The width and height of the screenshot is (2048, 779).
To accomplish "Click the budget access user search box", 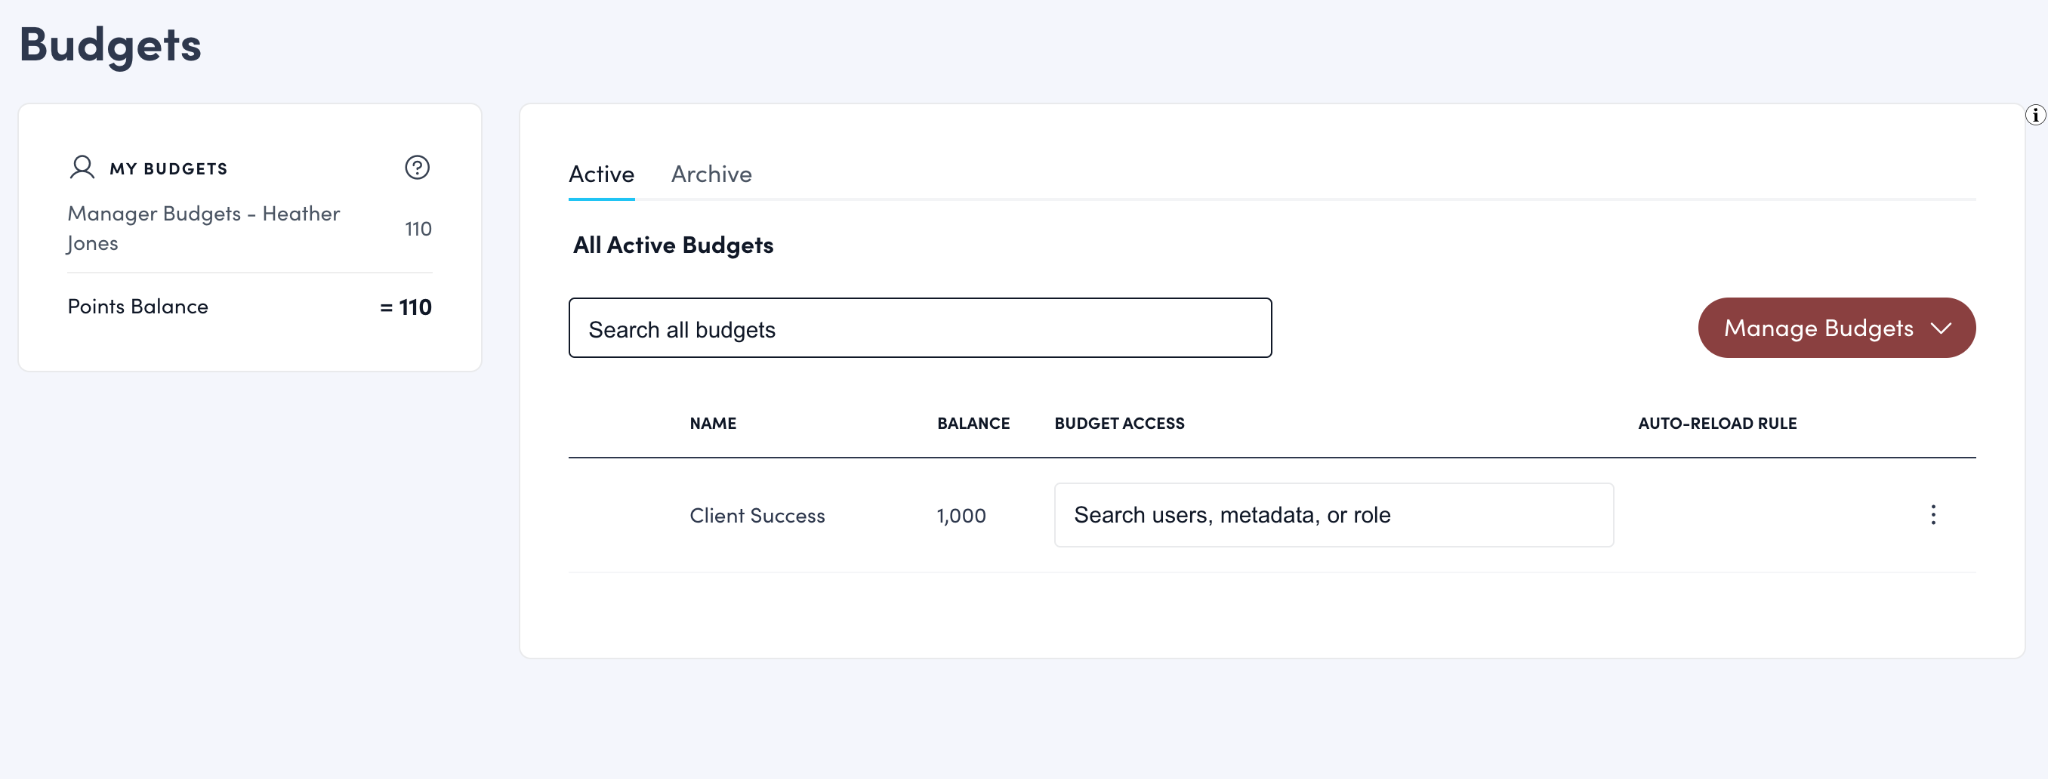I will click(1333, 515).
